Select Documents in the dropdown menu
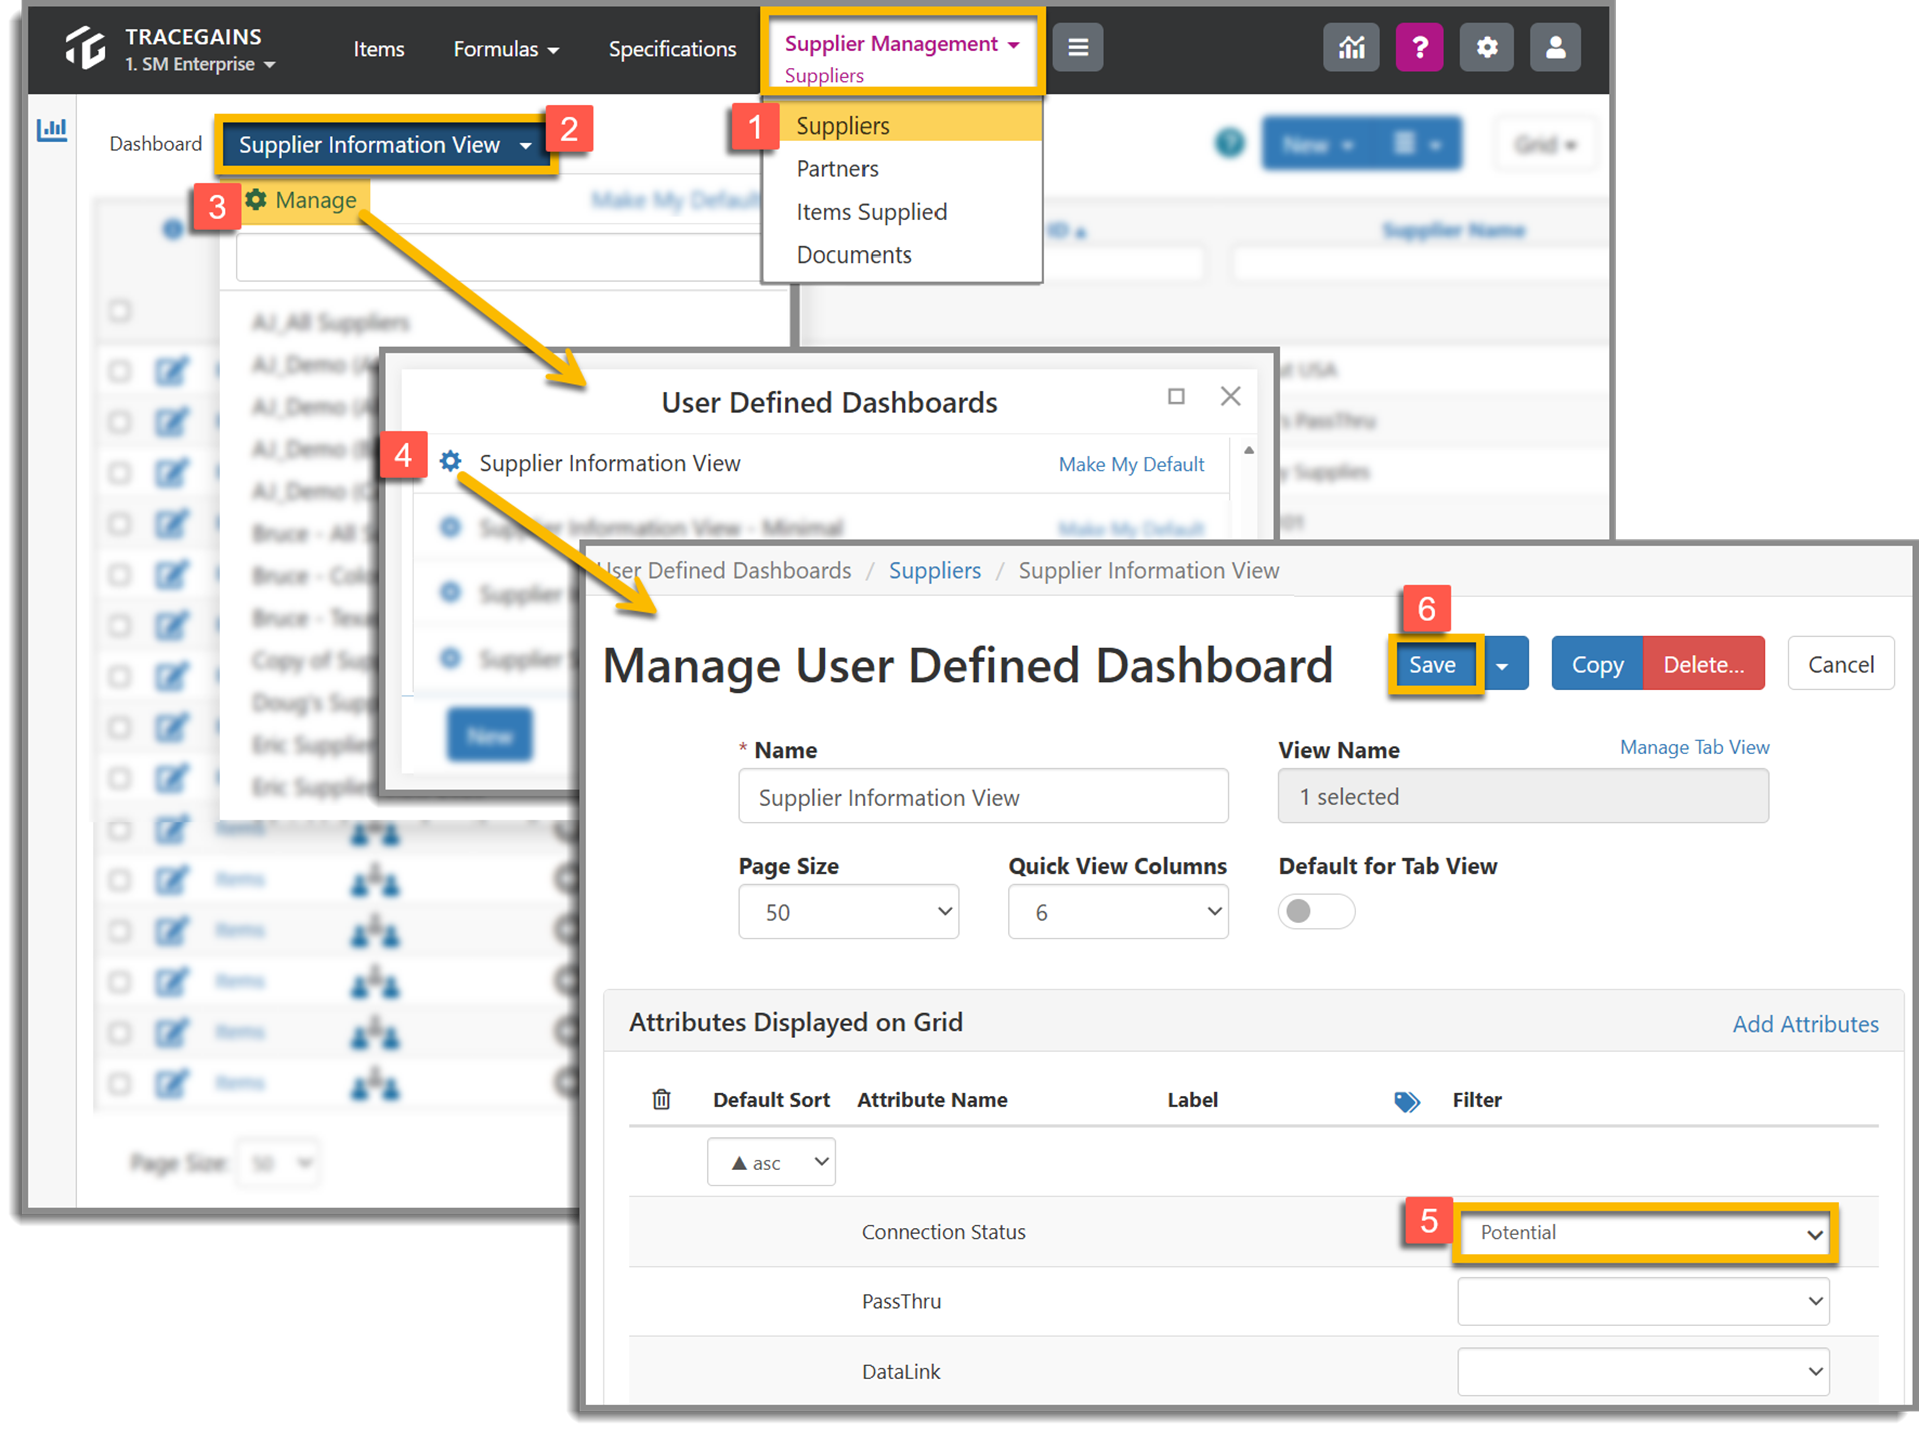Image resolution: width=1919 pixels, height=1433 pixels. tap(853, 254)
